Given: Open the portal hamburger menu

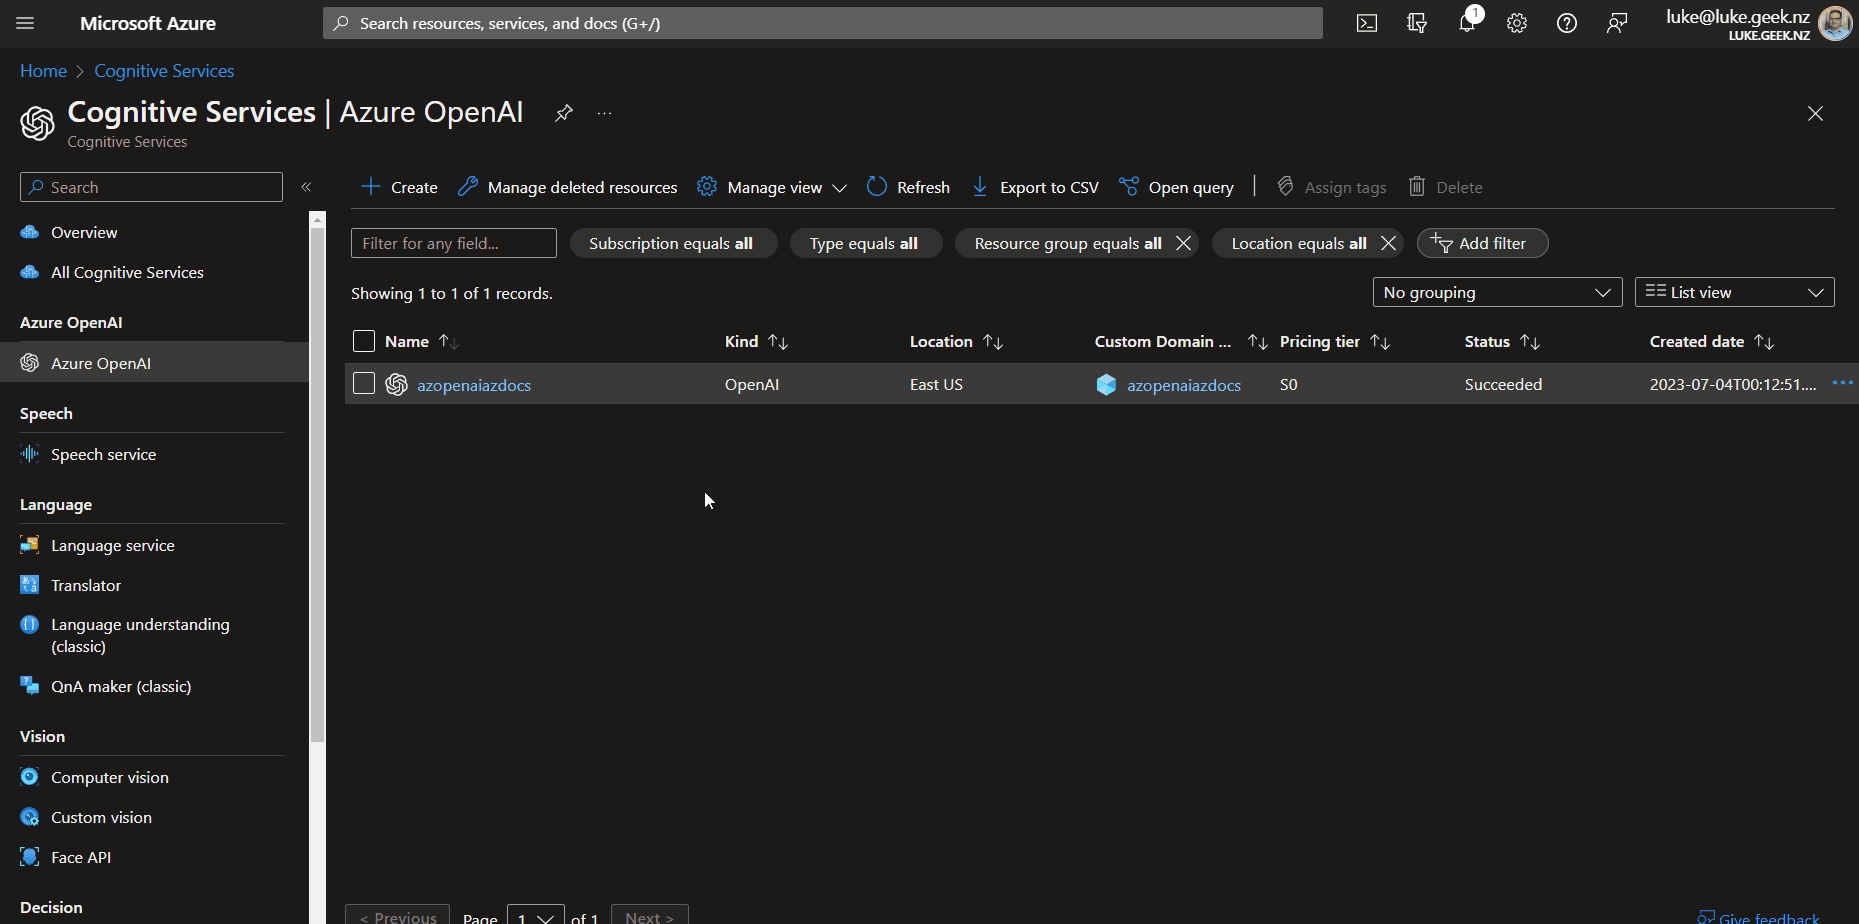Looking at the screenshot, I should [25, 23].
